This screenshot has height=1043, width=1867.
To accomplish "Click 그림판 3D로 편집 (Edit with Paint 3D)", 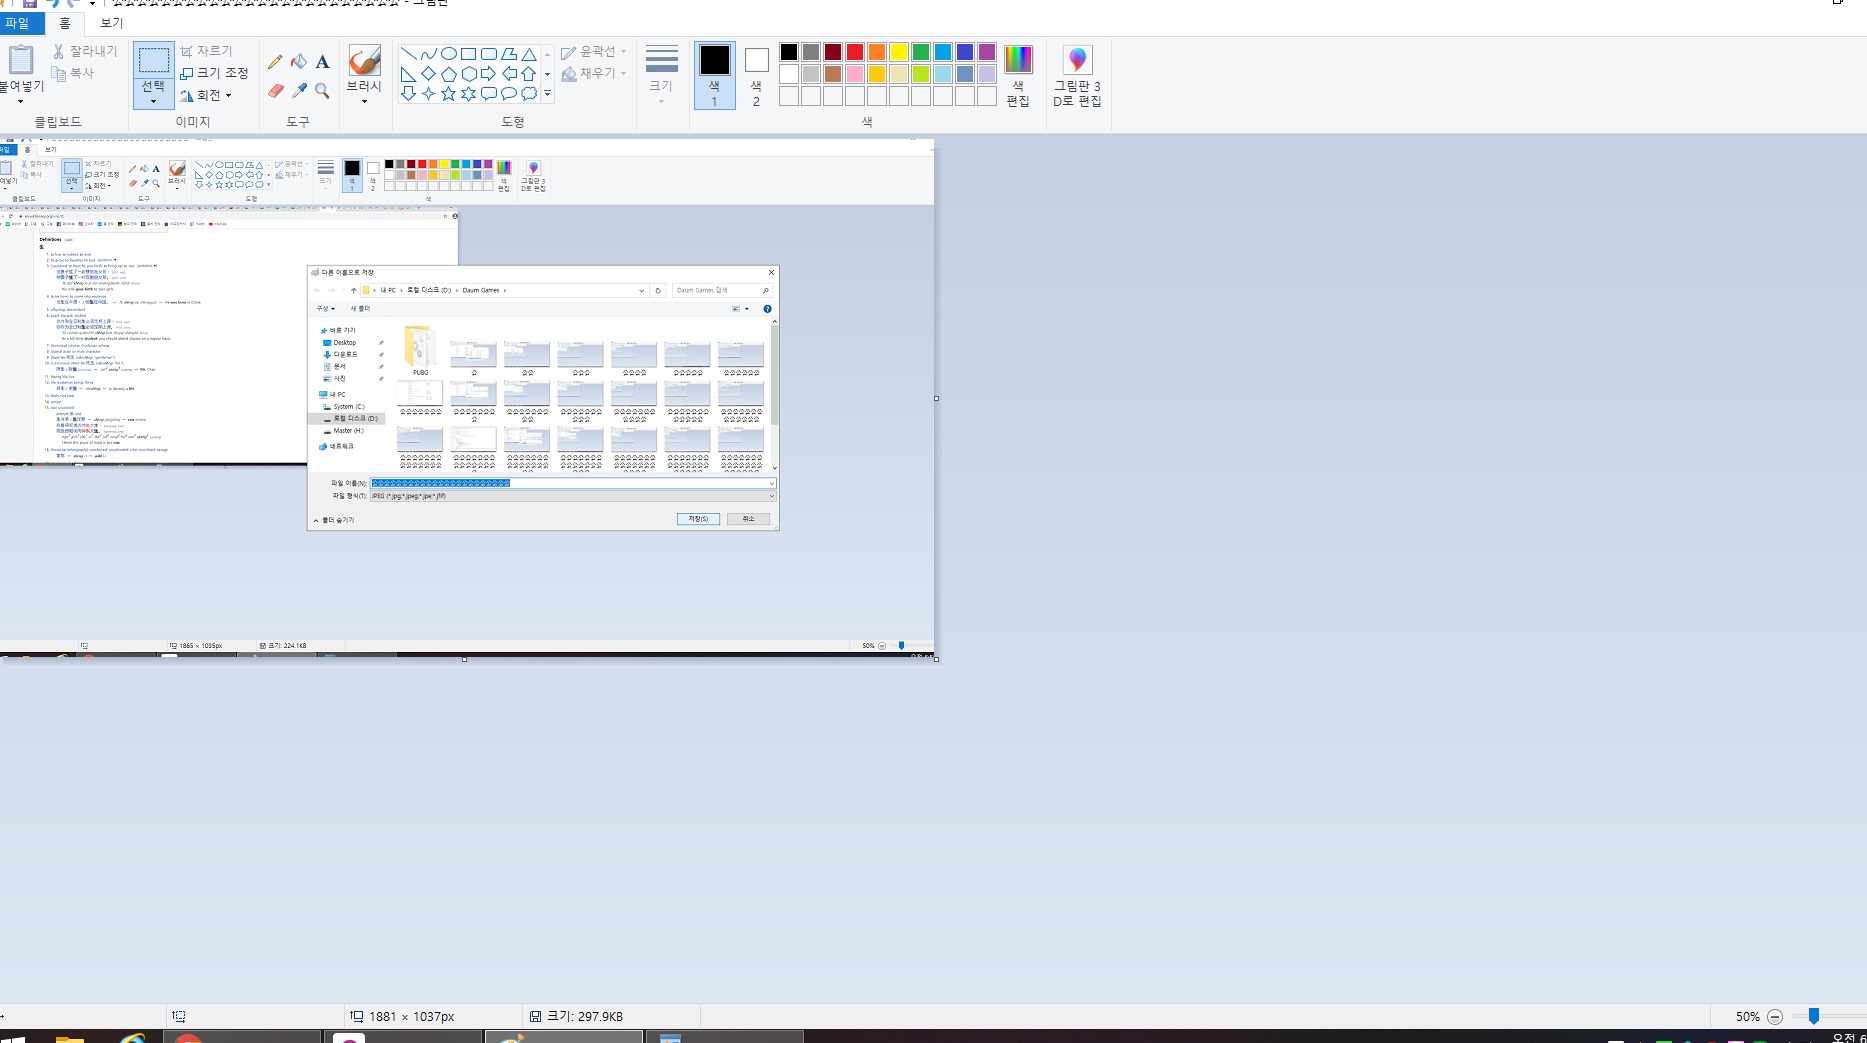I will click(x=1077, y=75).
